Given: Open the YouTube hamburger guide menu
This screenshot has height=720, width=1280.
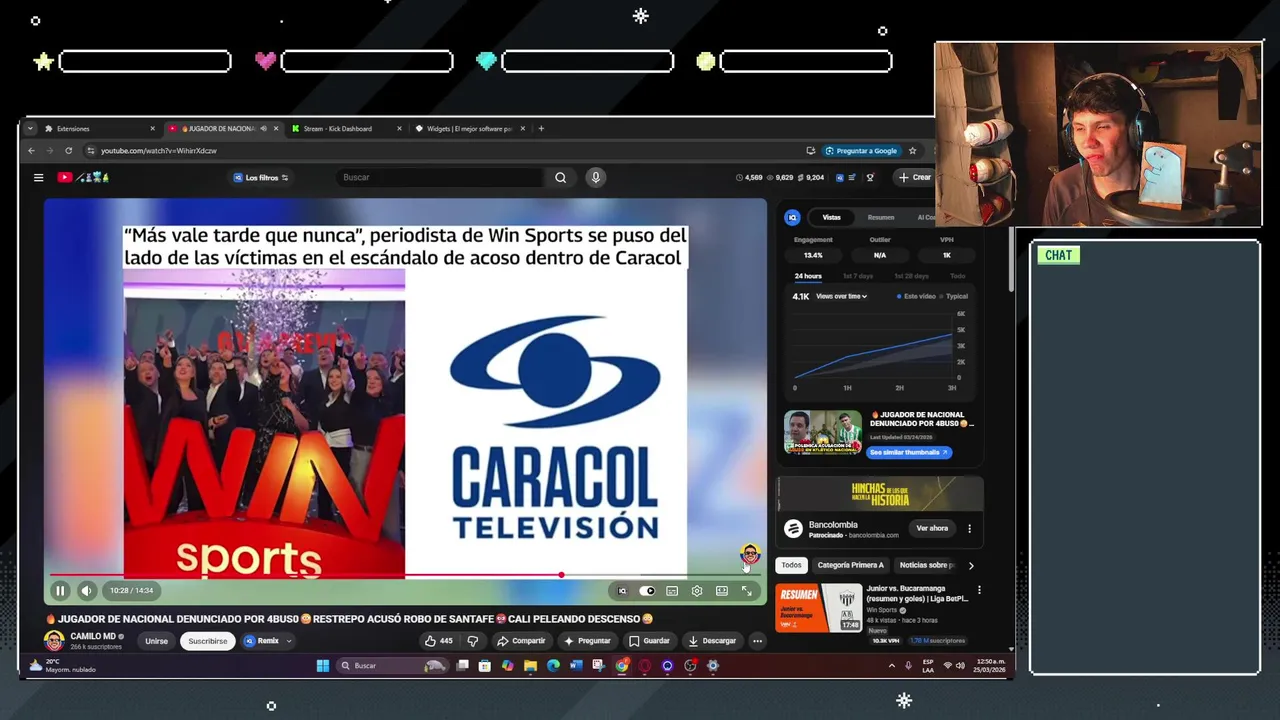Looking at the screenshot, I should click(38, 177).
